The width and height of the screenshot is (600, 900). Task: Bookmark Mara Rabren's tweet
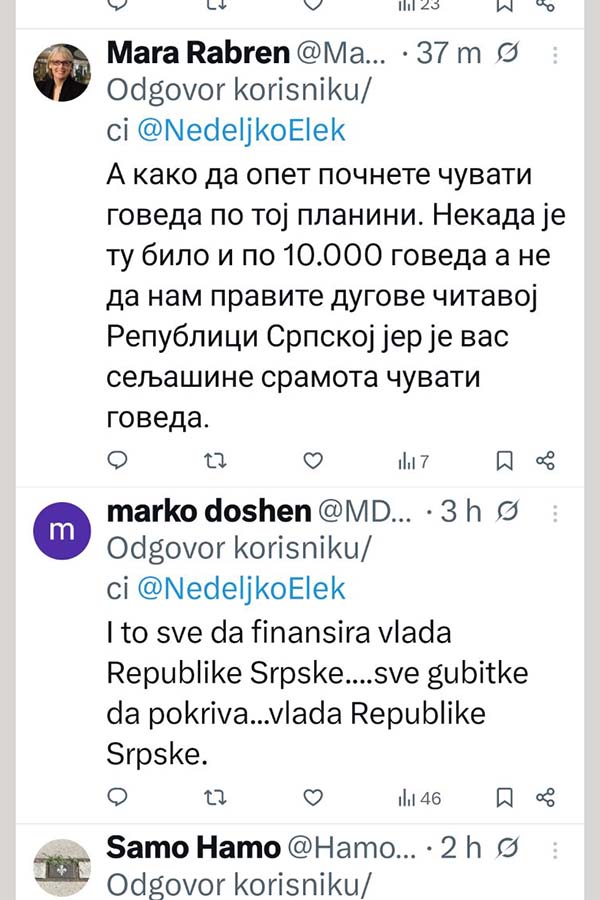pyautogui.click(x=506, y=460)
